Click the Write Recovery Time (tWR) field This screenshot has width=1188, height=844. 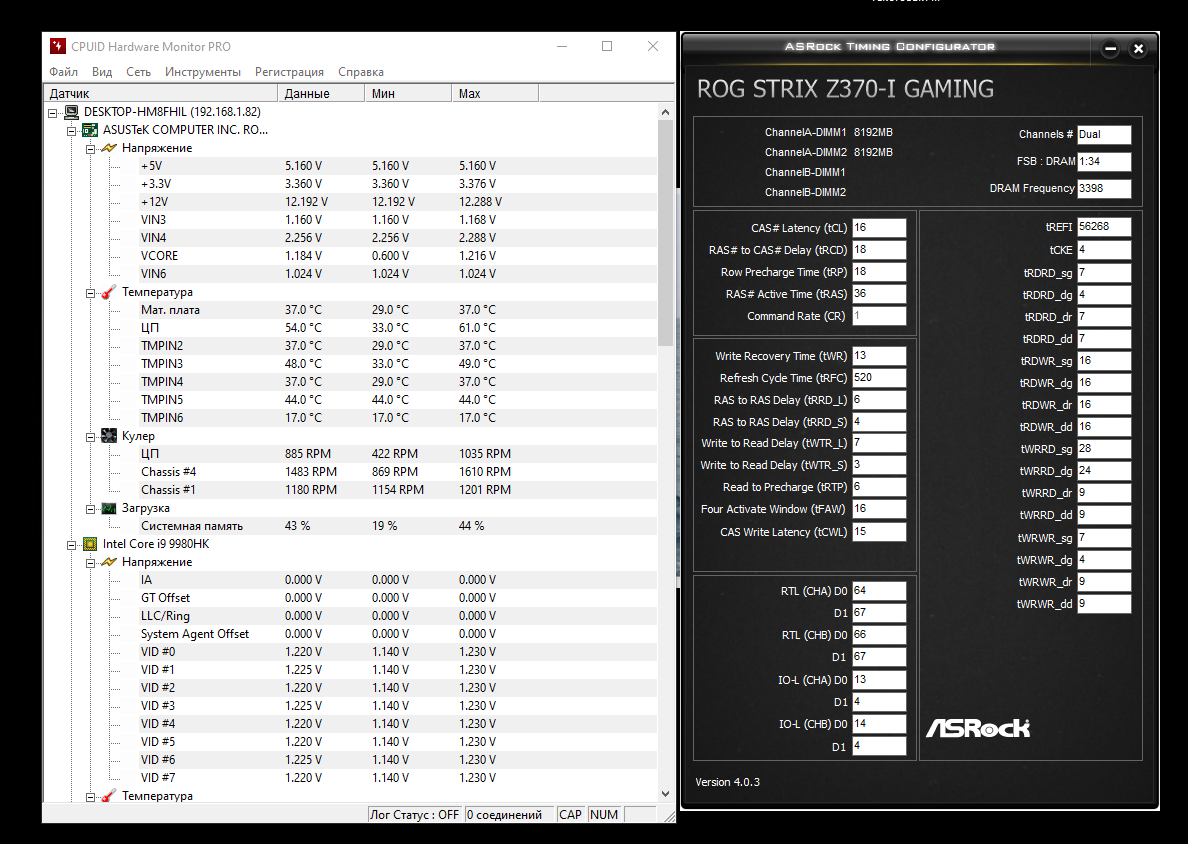point(879,356)
